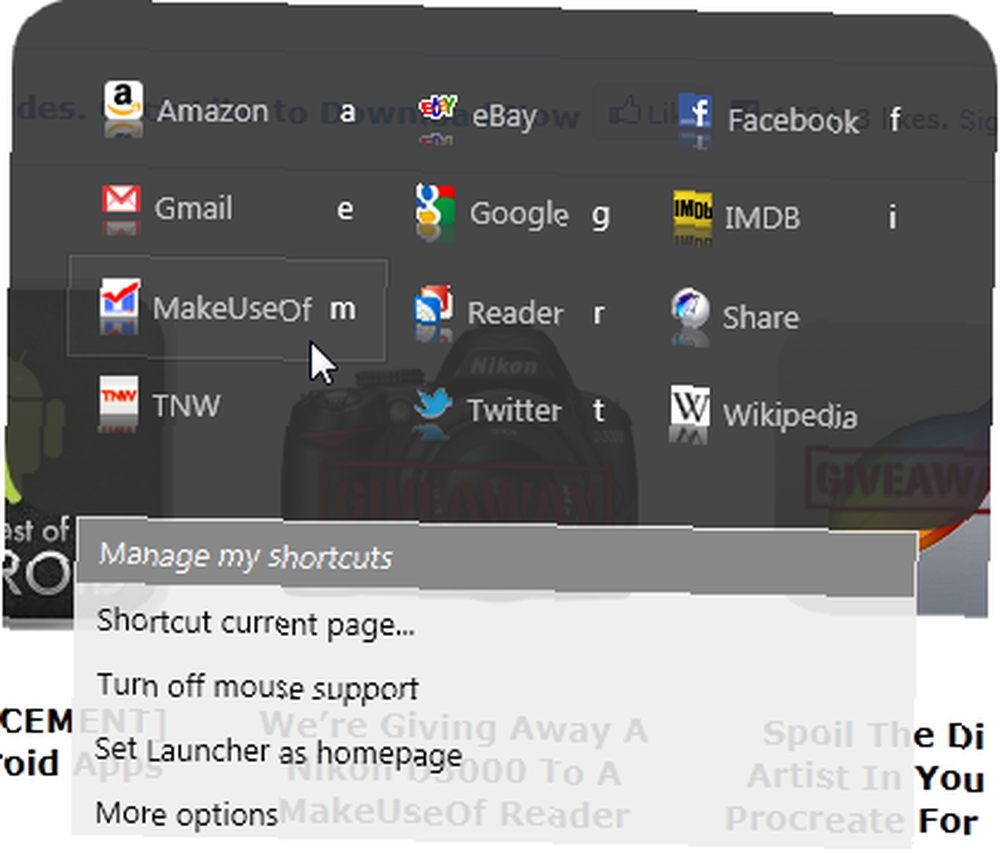The width and height of the screenshot is (1000, 854).
Task: Click the Gmail envelope icon
Action: click(x=121, y=200)
